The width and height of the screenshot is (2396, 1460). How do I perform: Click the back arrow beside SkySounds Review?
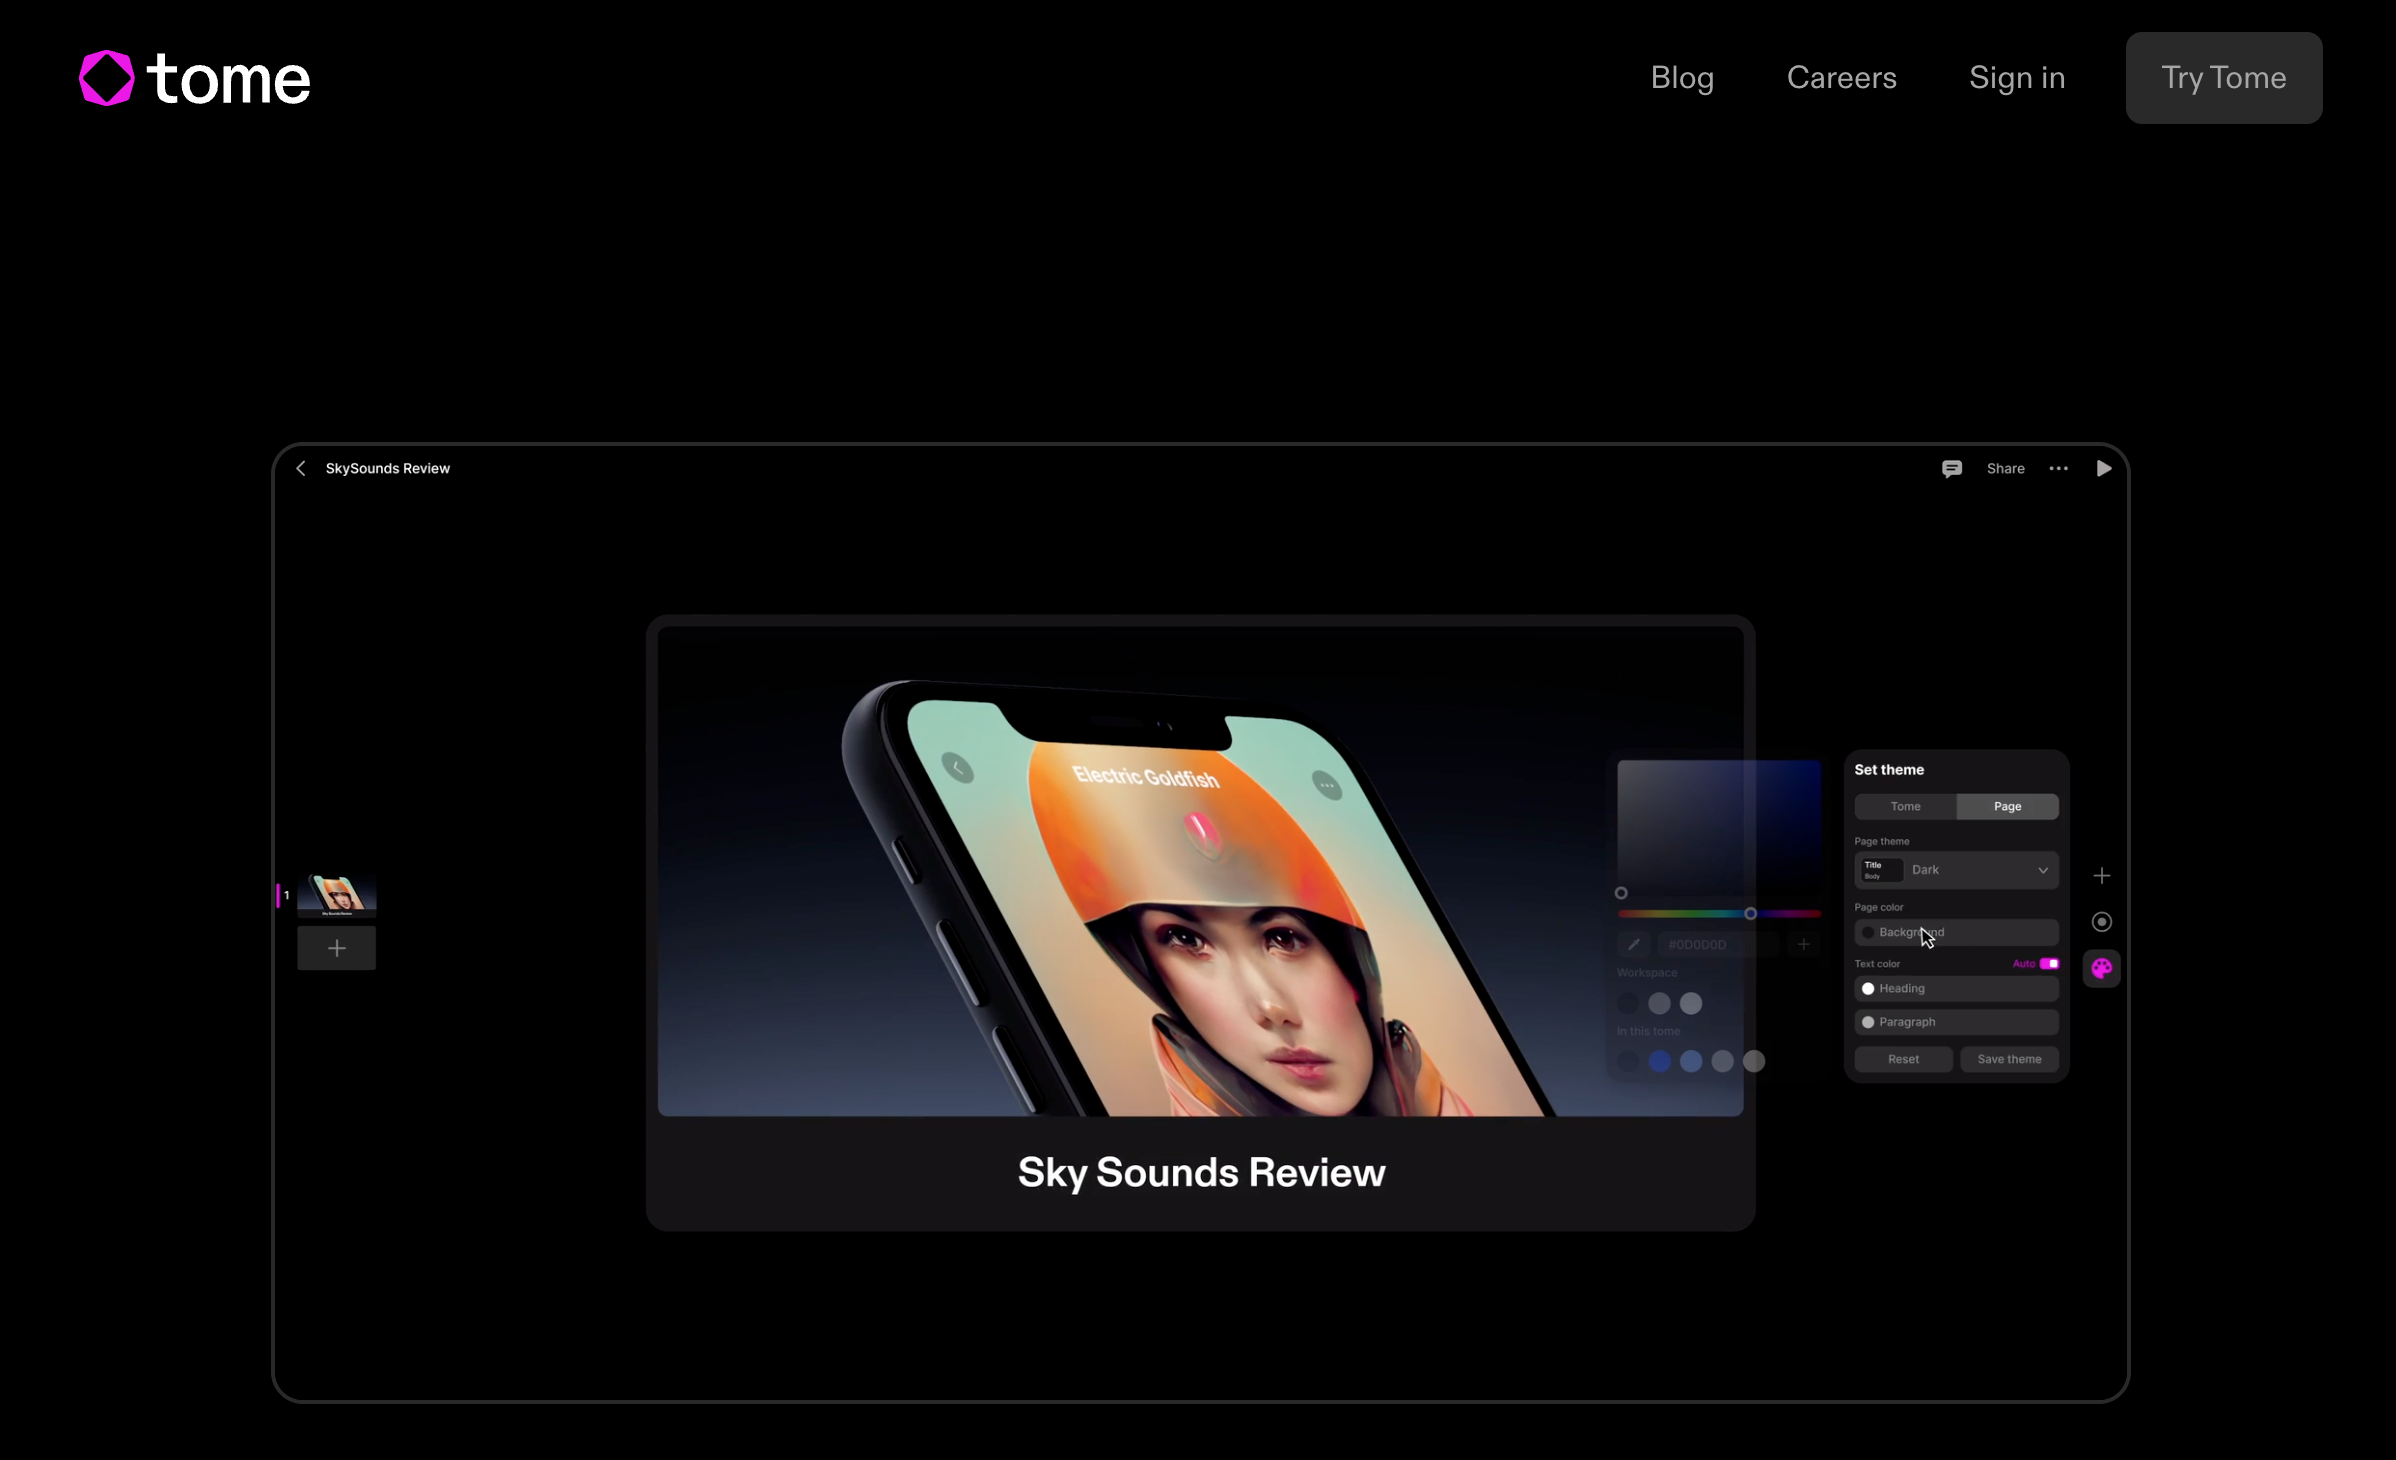(301, 468)
